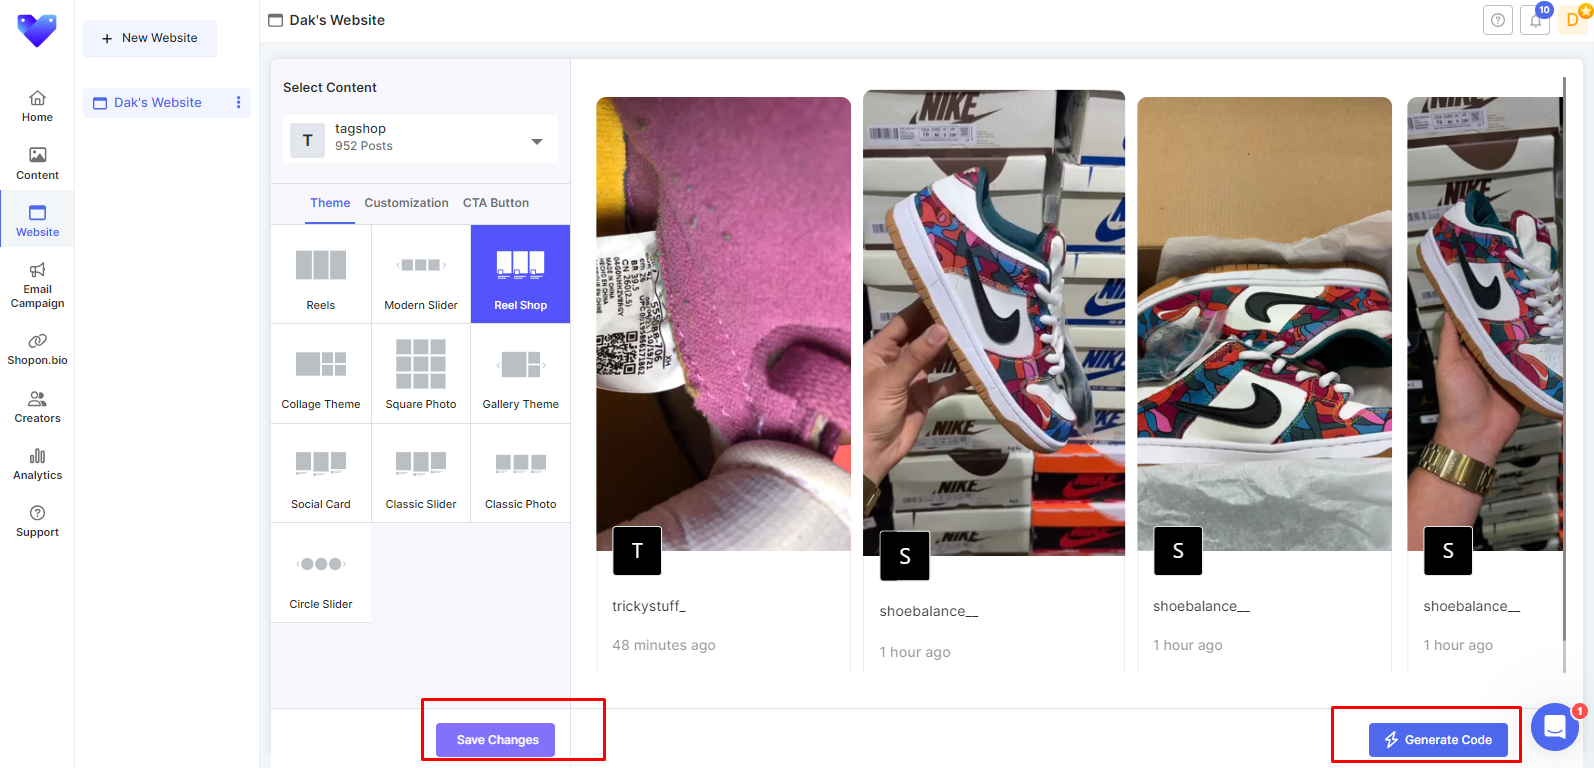Open the Analytics section

click(x=37, y=463)
